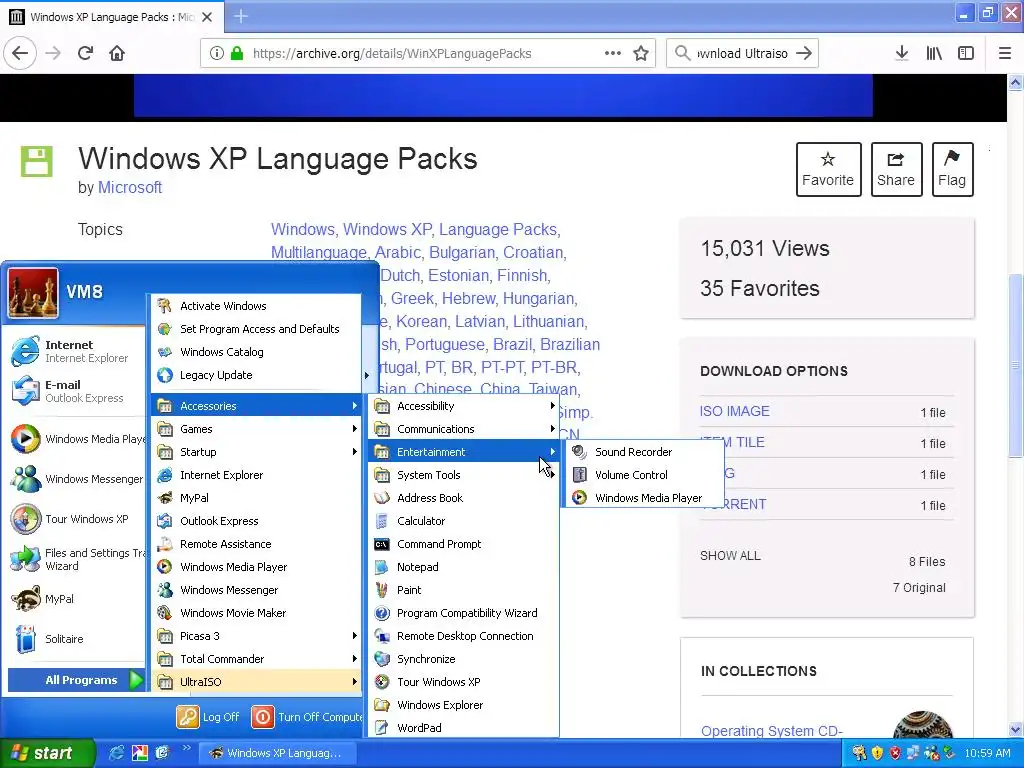This screenshot has height=768, width=1024.
Task: Open the Firefox library icon
Action: click(934, 53)
